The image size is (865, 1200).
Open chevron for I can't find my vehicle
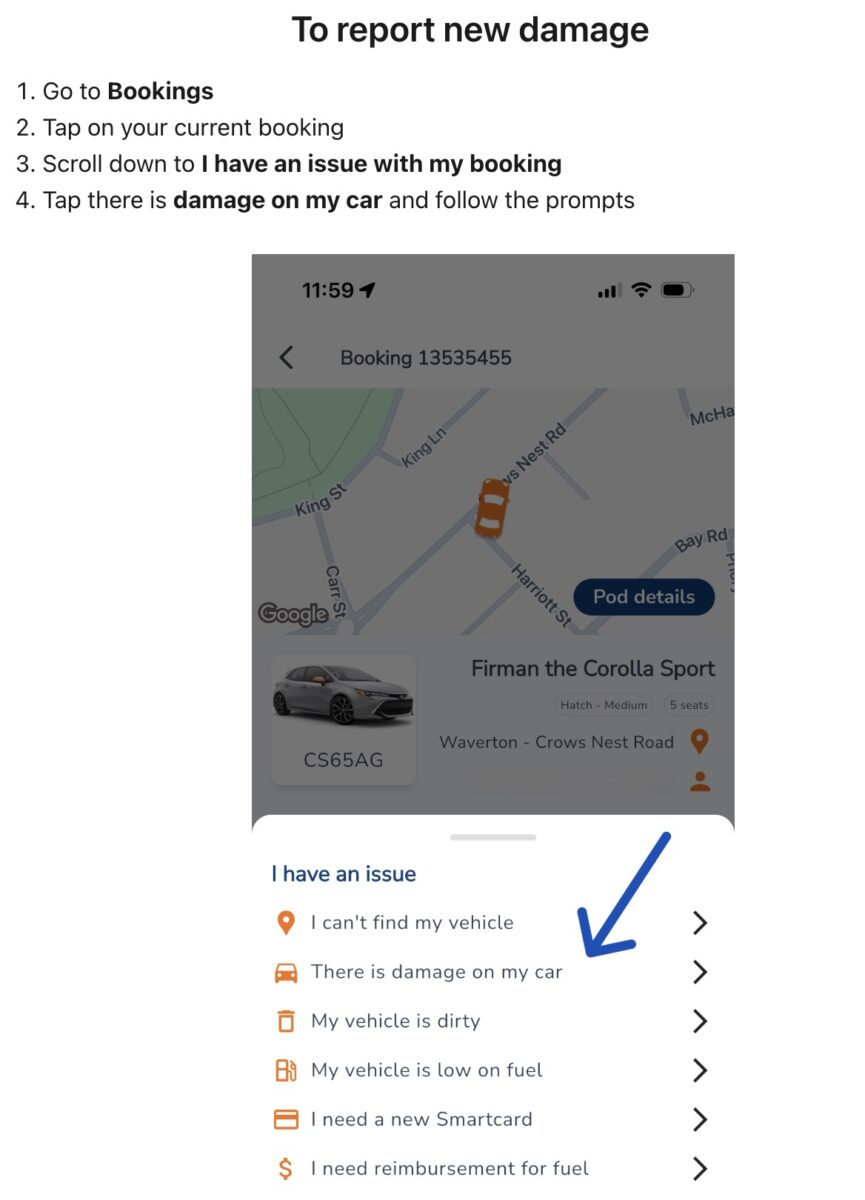point(700,923)
